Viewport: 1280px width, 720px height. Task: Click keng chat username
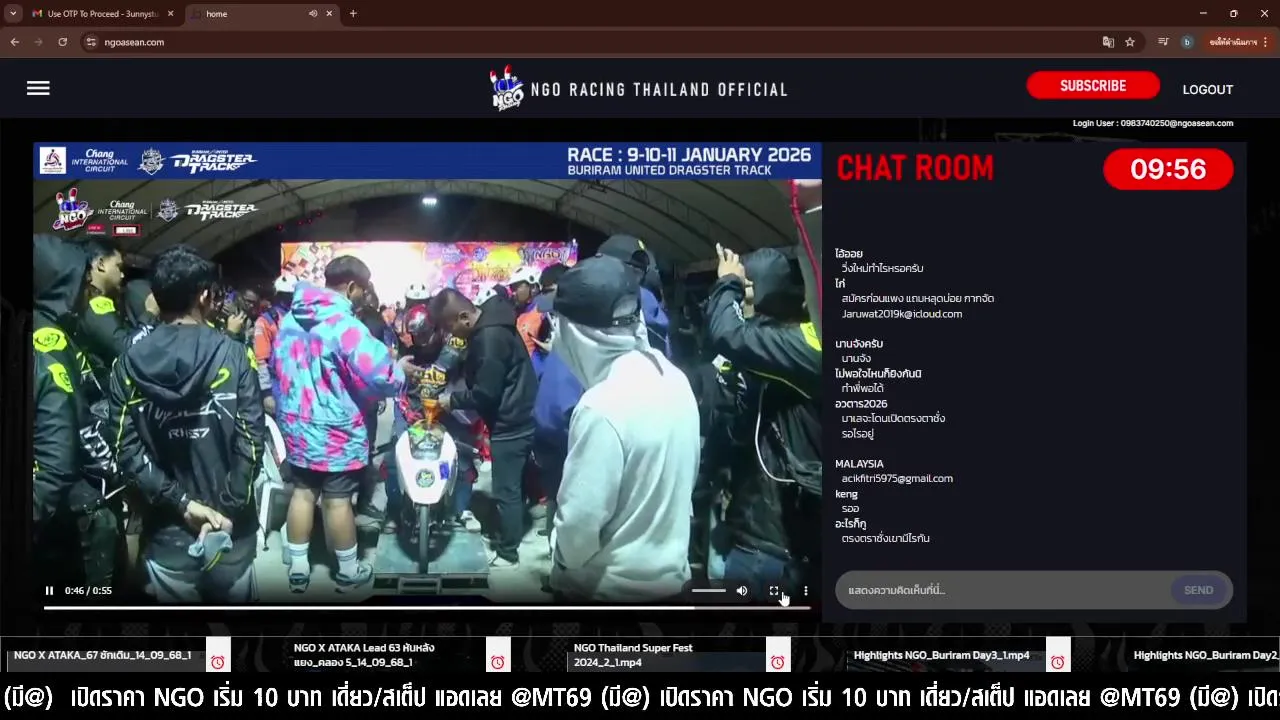[x=846, y=494]
